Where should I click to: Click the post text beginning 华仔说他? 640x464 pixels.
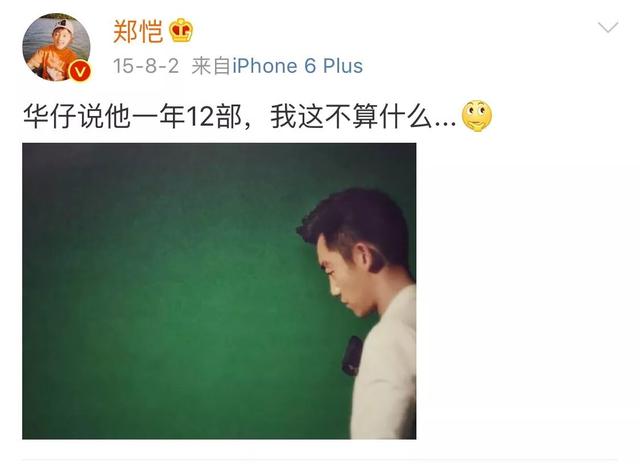pos(240,117)
